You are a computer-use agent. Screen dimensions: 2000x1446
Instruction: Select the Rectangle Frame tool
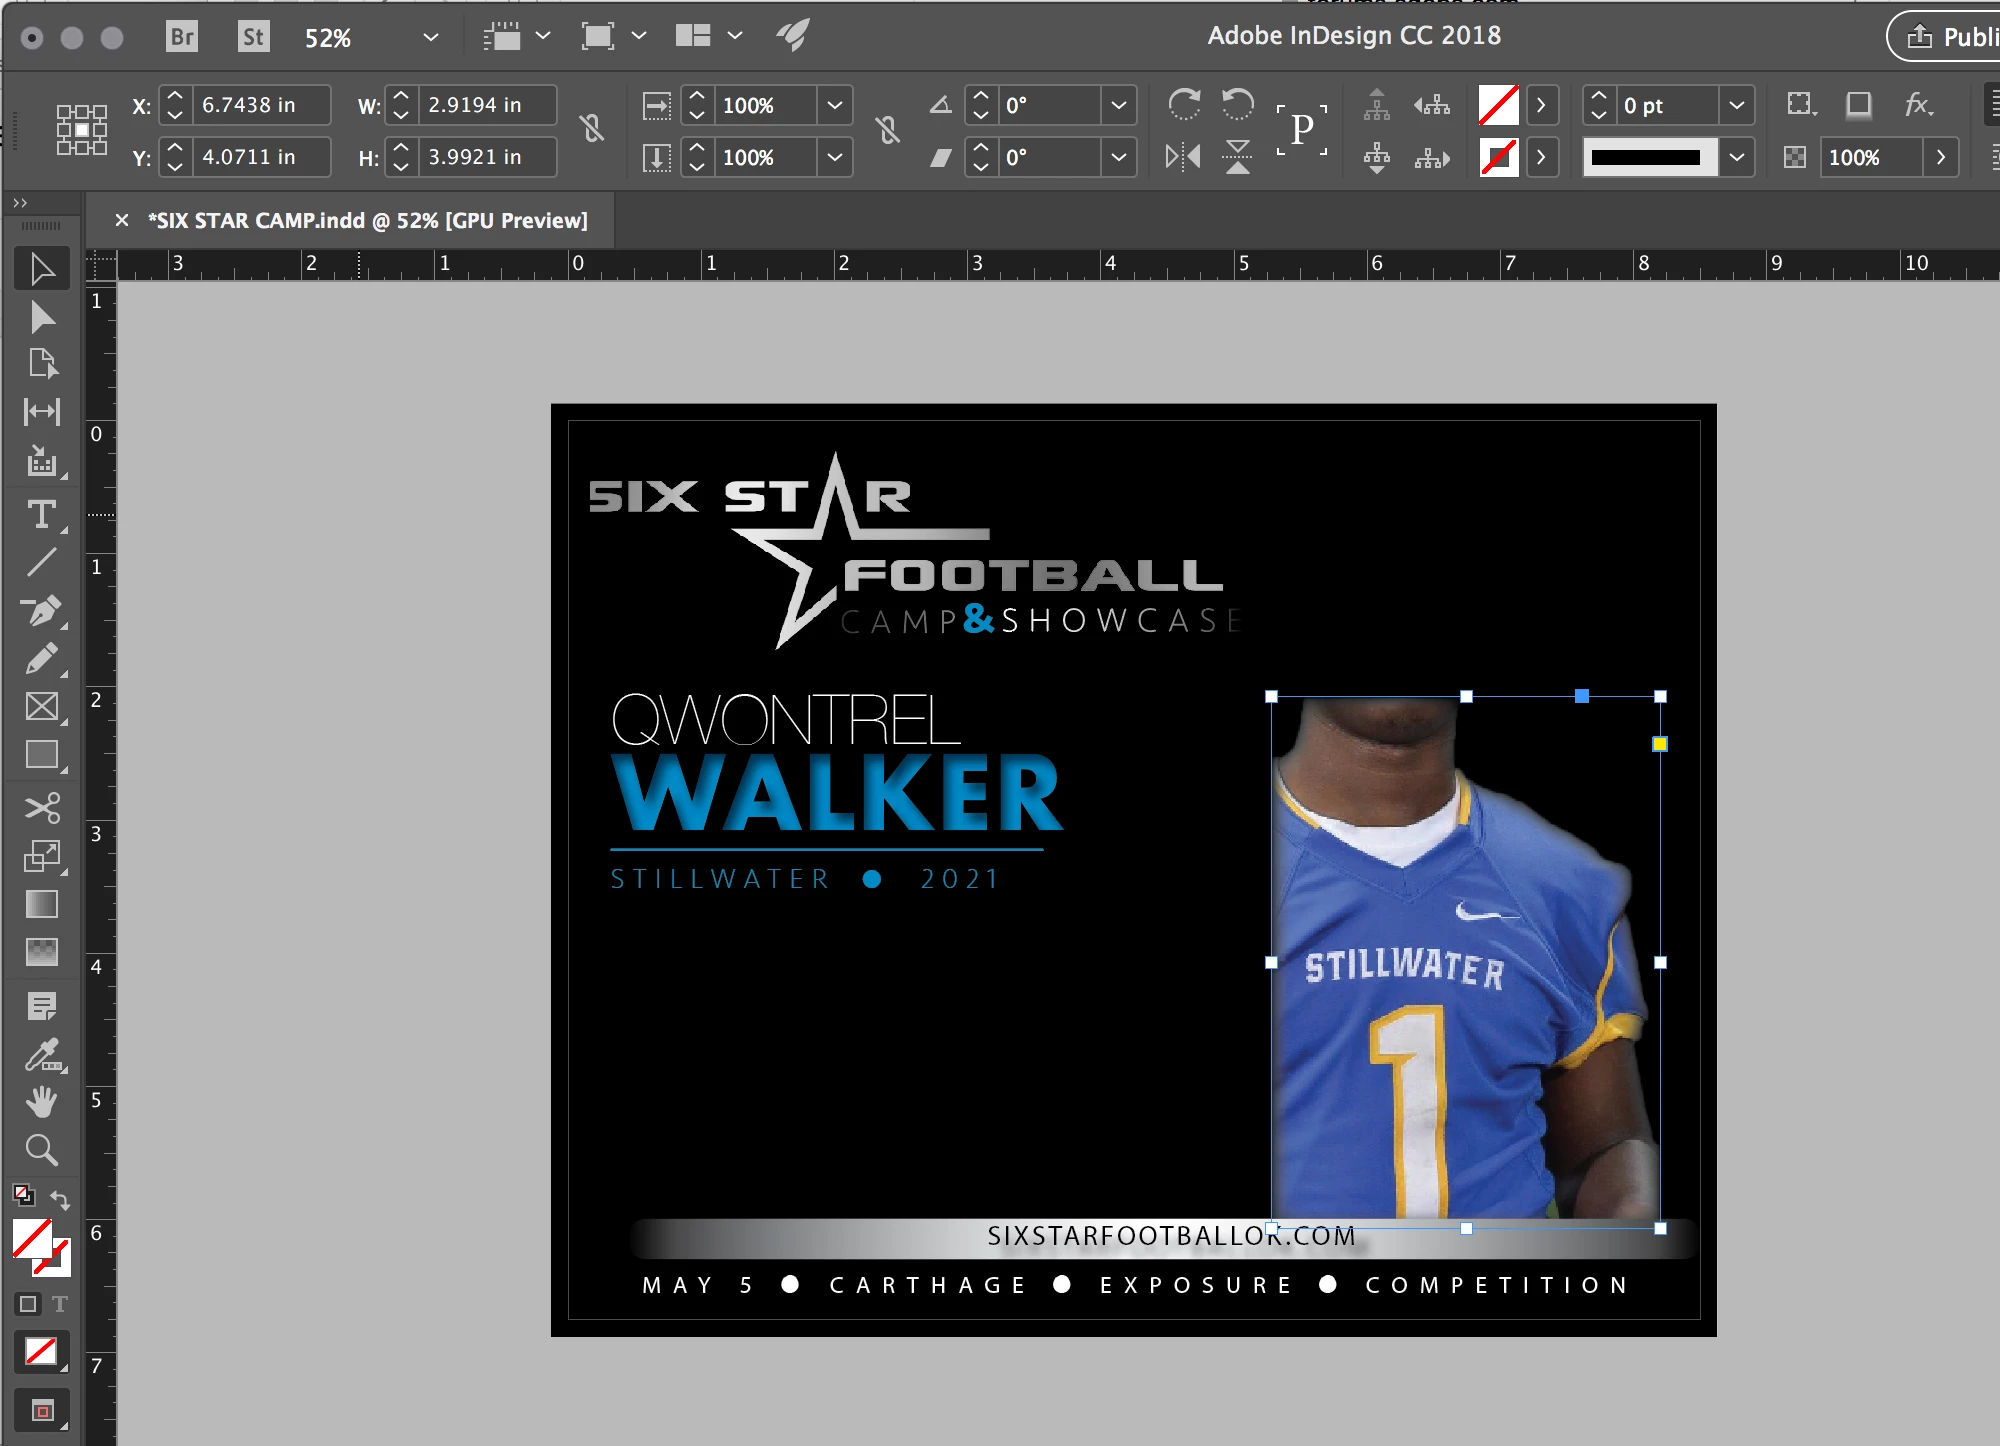(x=41, y=707)
